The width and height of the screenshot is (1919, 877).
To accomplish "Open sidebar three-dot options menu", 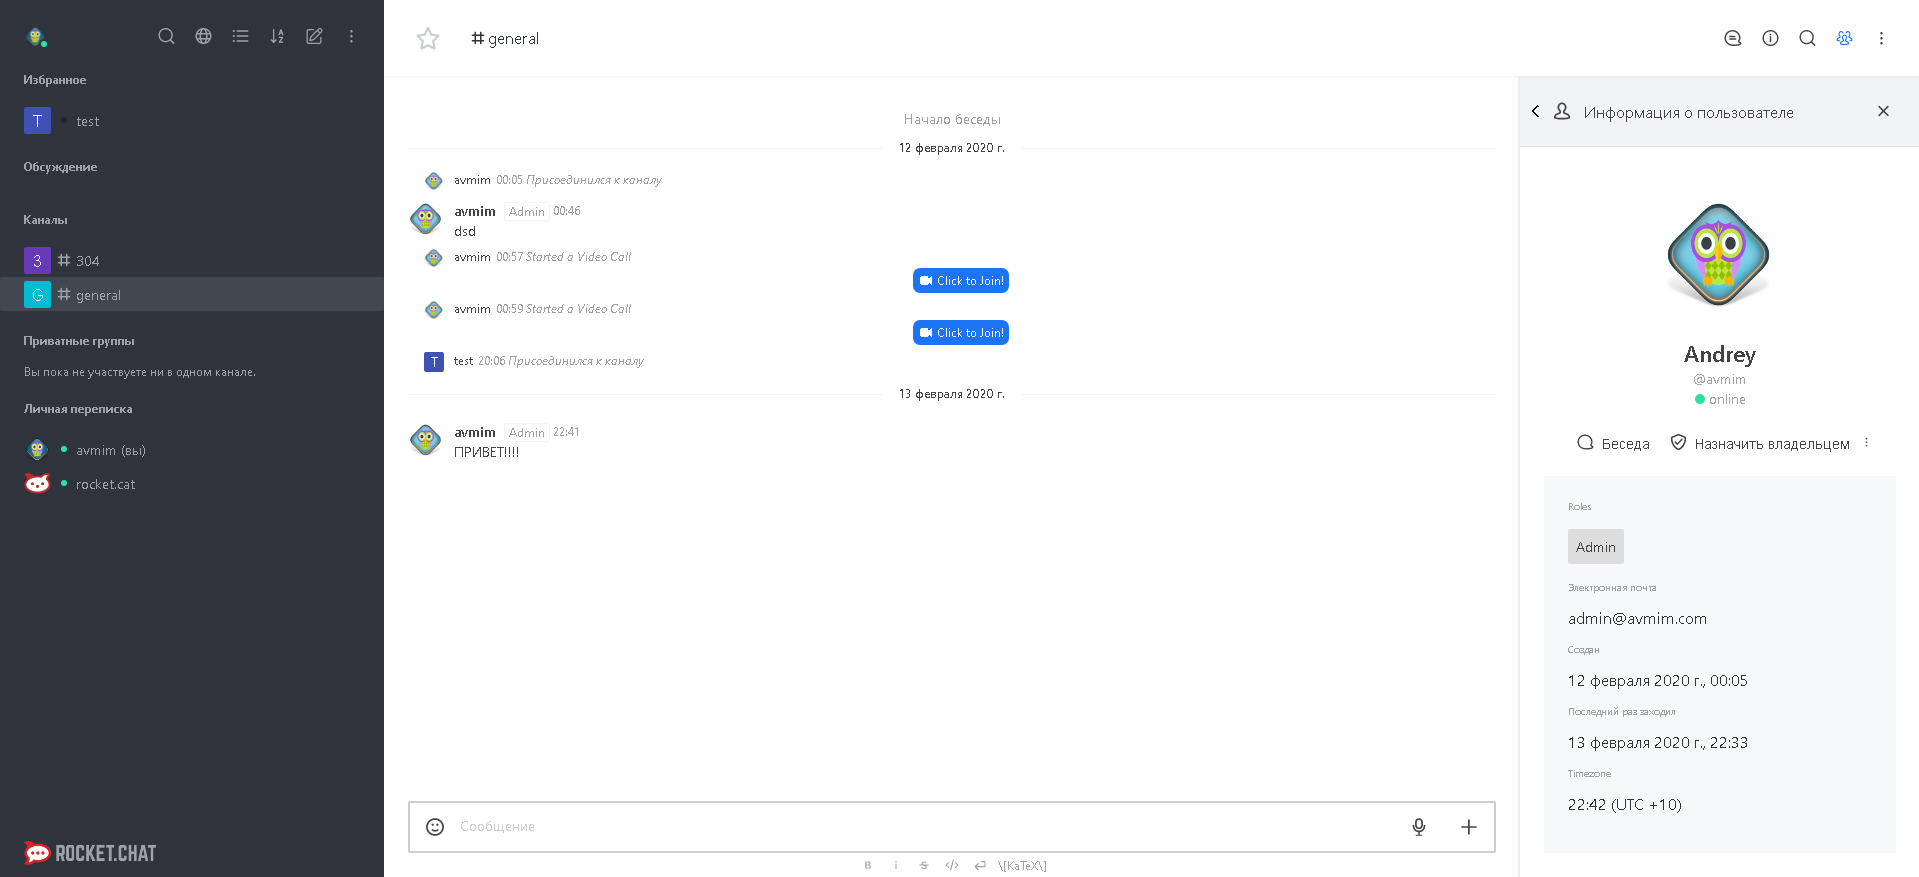I will click(351, 36).
